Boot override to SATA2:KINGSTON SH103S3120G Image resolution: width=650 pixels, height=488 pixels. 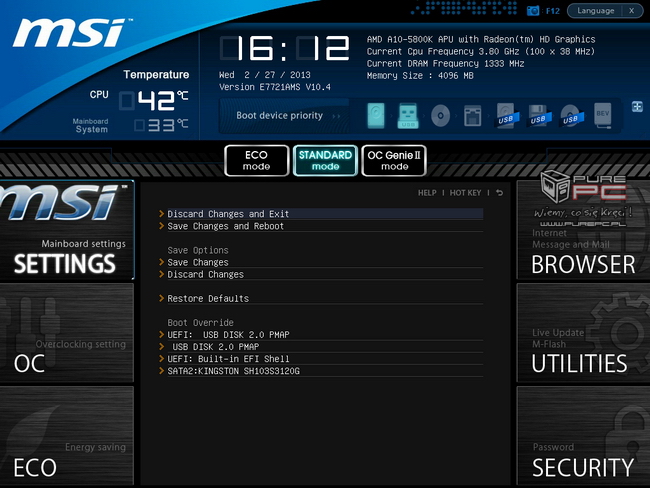[x=321, y=371]
